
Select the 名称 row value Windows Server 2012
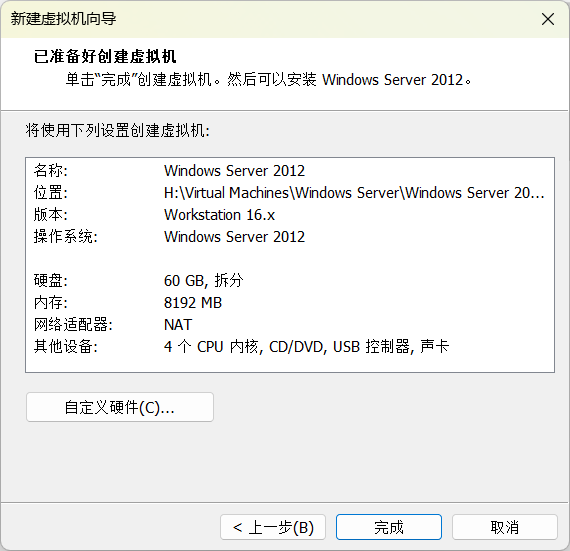click(x=234, y=171)
